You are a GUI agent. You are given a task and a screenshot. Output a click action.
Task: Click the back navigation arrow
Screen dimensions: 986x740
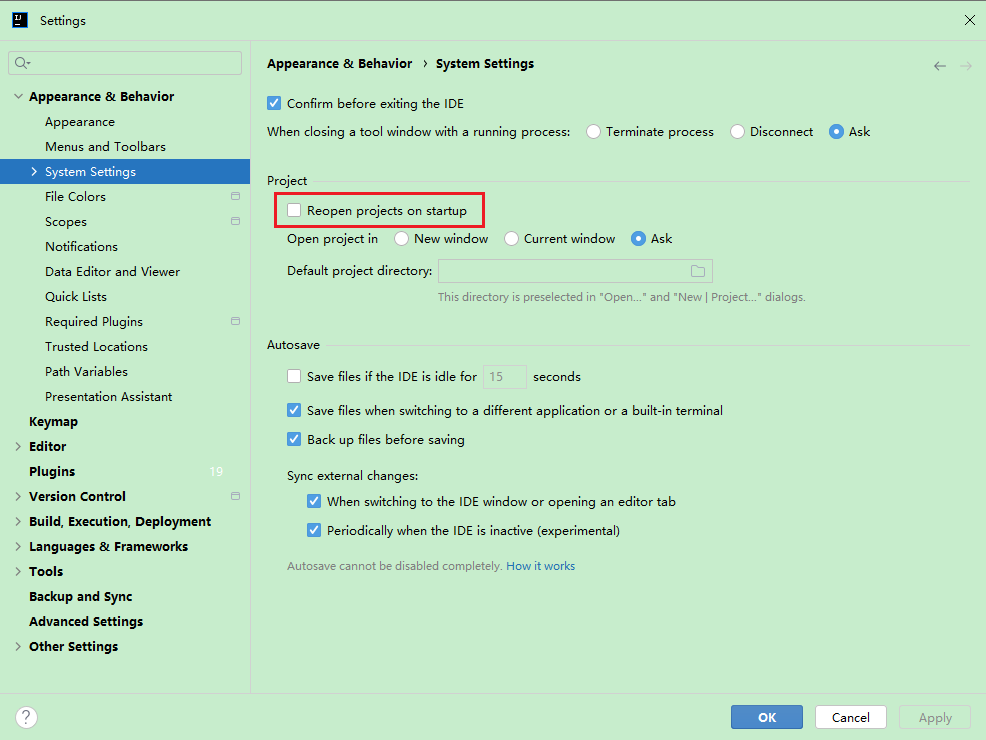[x=939, y=66]
